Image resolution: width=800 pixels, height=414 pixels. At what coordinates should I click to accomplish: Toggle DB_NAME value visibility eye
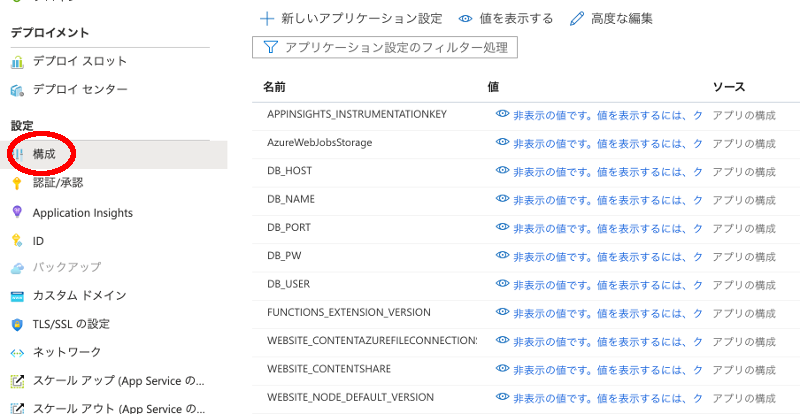coord(503,199)
